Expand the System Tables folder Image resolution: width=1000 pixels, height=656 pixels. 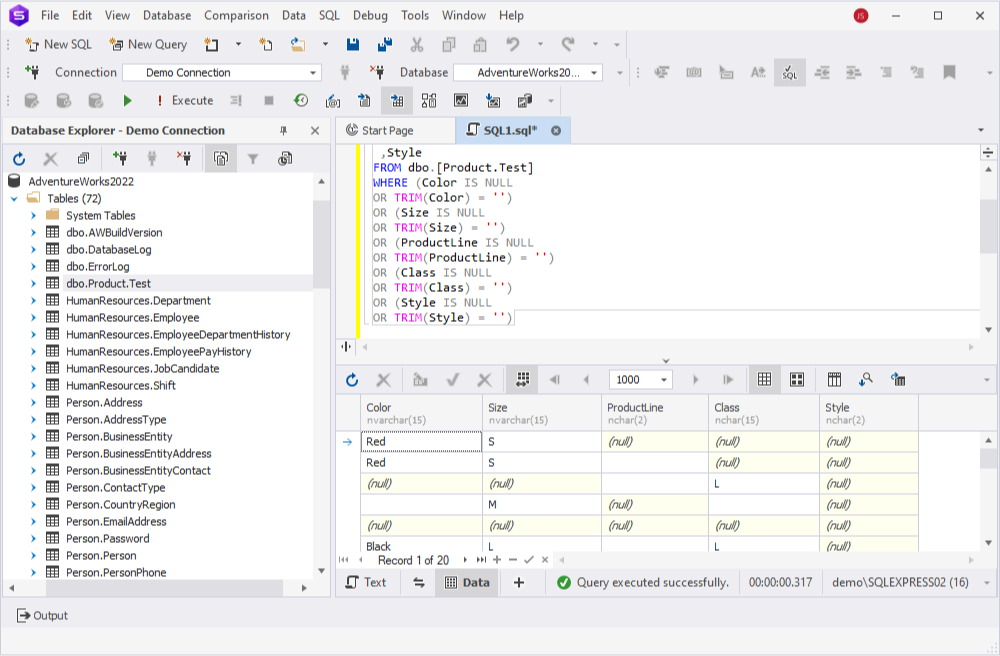point(33,215)
